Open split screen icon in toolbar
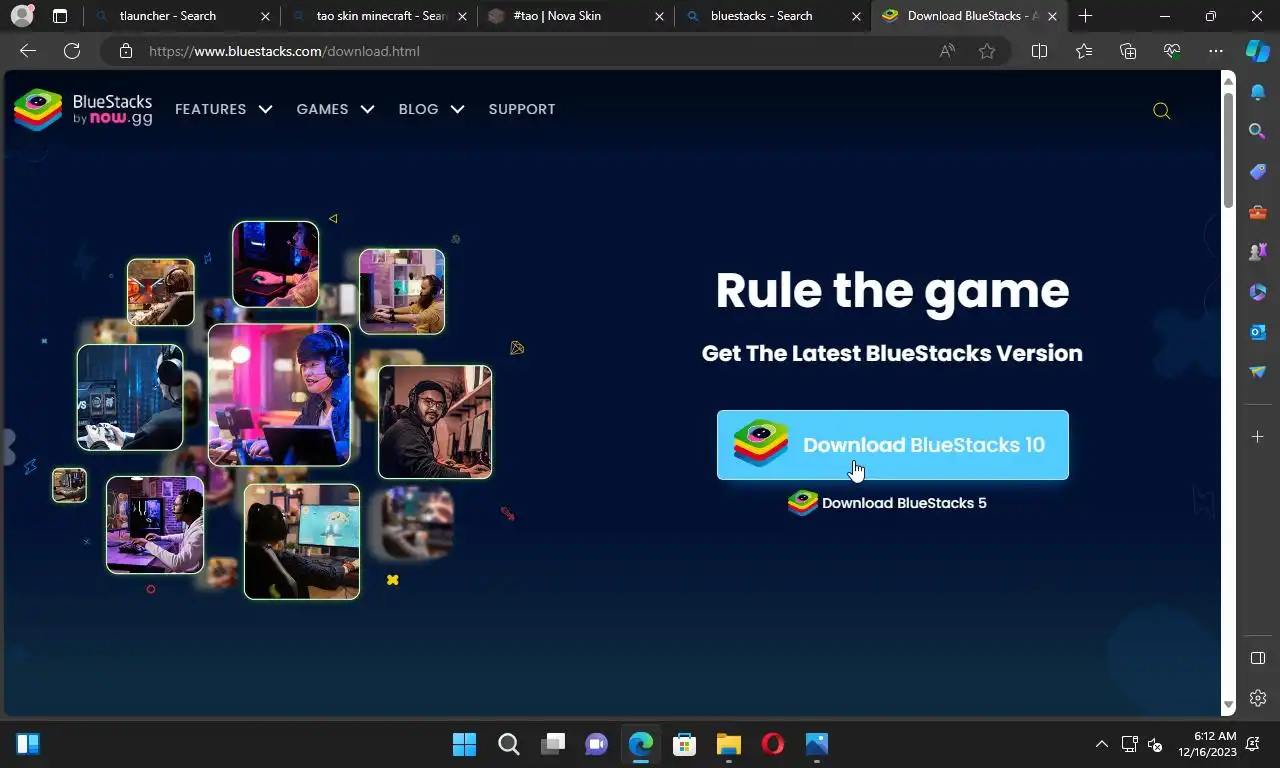This screenshot has width=1280, height=768. tap(1039, 51)
